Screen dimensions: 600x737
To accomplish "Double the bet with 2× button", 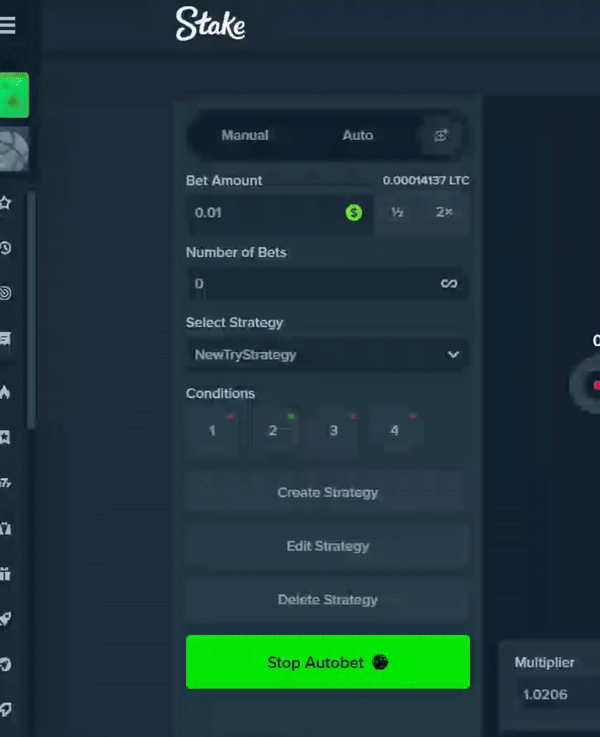I will coord(444,212).
